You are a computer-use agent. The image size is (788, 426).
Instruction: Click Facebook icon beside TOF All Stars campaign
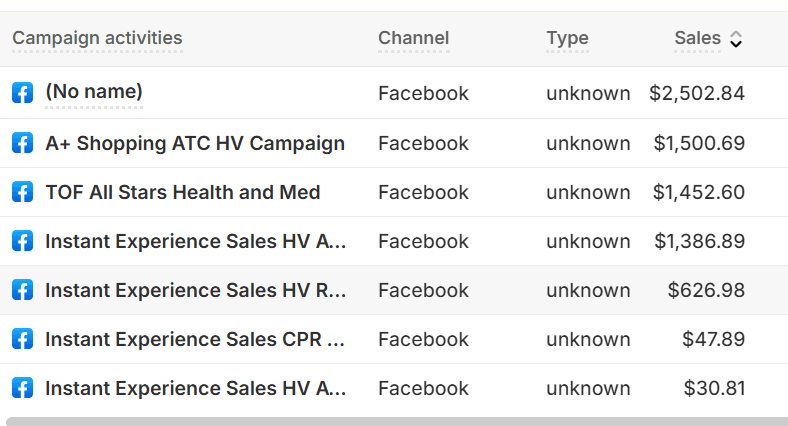click(x=22, y=192)
